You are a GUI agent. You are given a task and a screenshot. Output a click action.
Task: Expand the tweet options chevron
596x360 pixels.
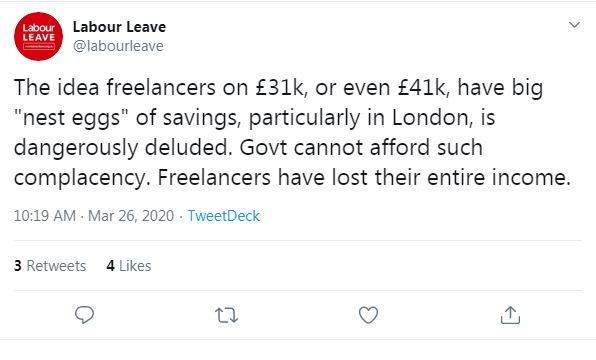click(574, 25)
